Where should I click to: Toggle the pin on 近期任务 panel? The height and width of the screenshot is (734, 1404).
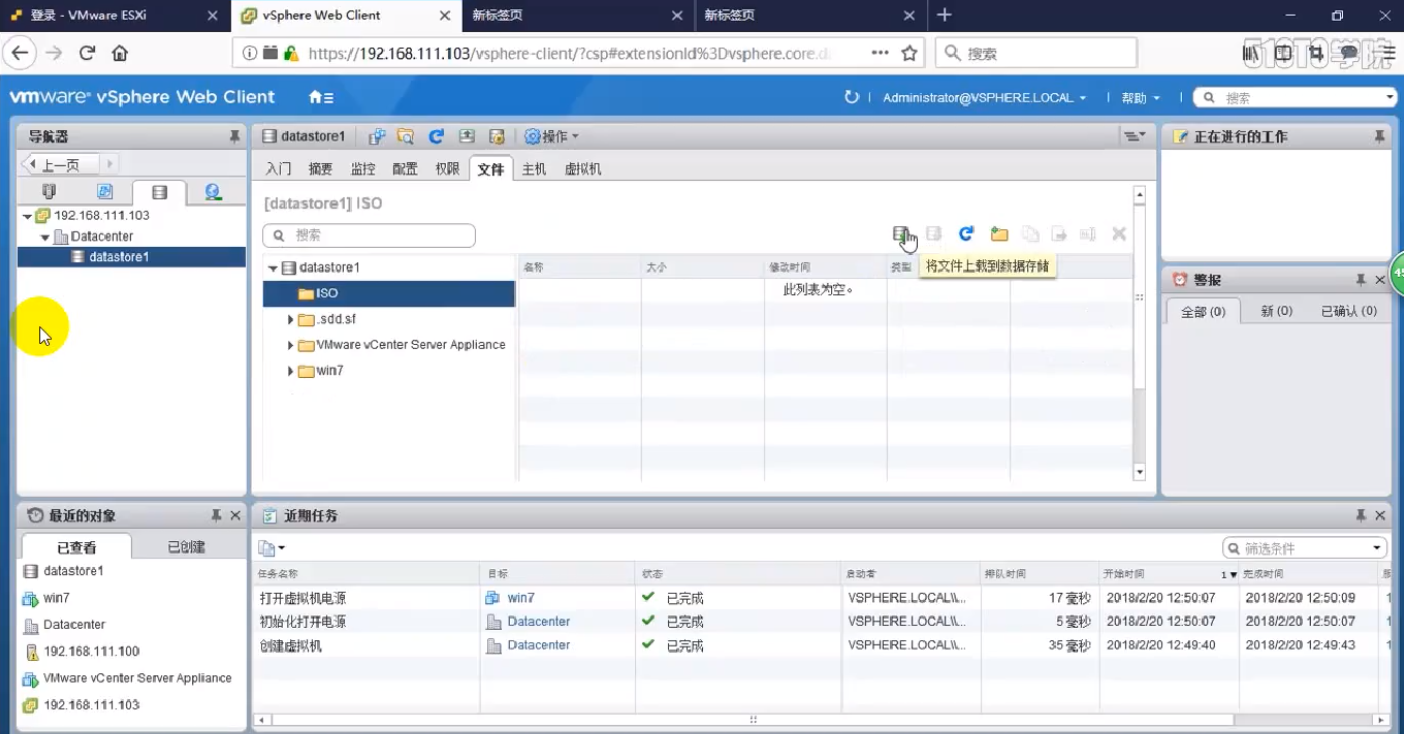point(1360,516)
